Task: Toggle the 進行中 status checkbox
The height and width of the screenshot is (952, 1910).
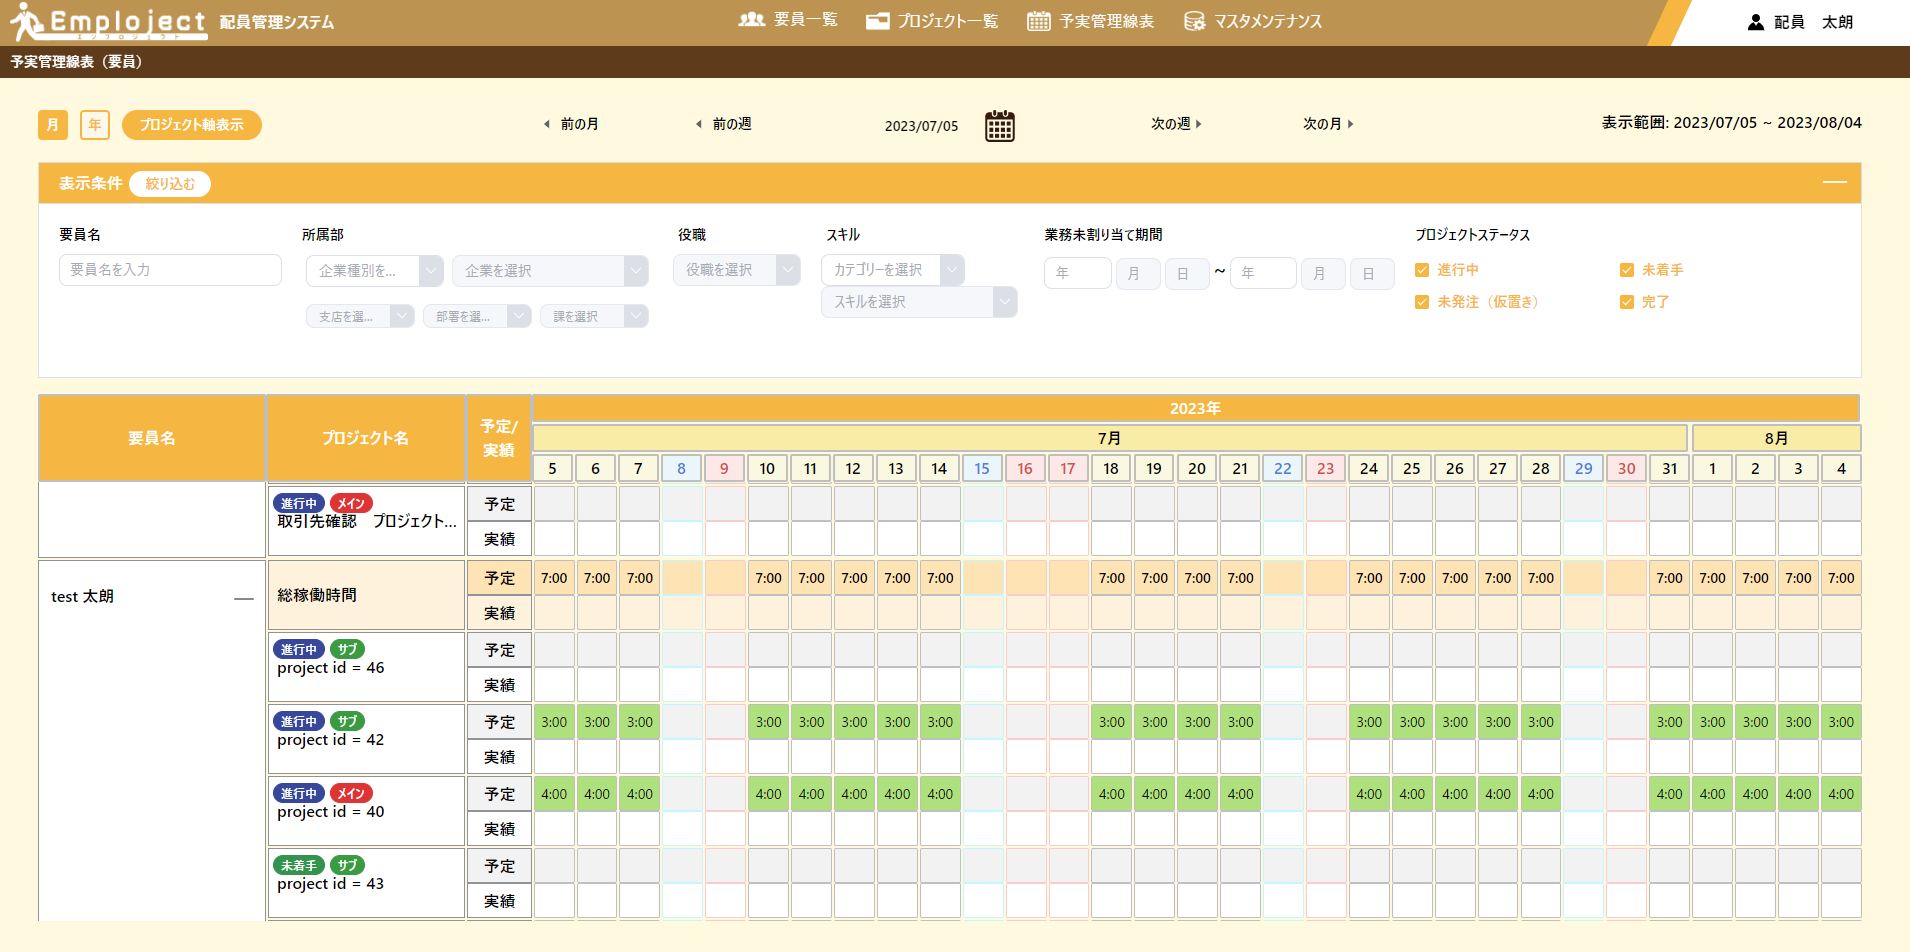Action: pos(1422,270)
